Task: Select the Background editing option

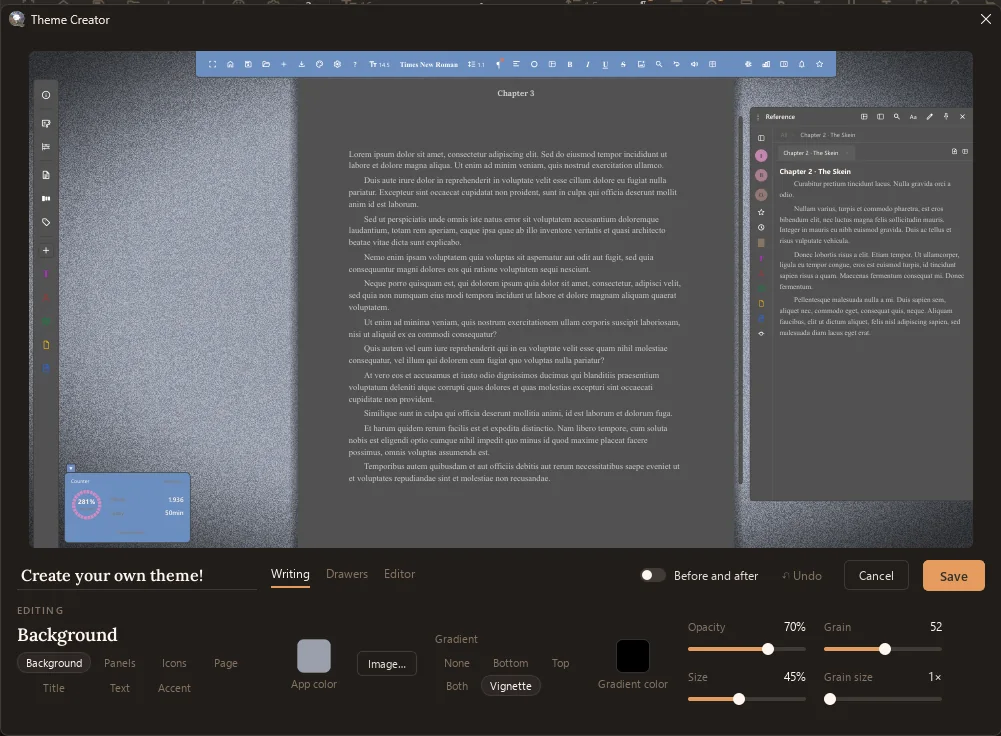Action: (x=54, y=663)
